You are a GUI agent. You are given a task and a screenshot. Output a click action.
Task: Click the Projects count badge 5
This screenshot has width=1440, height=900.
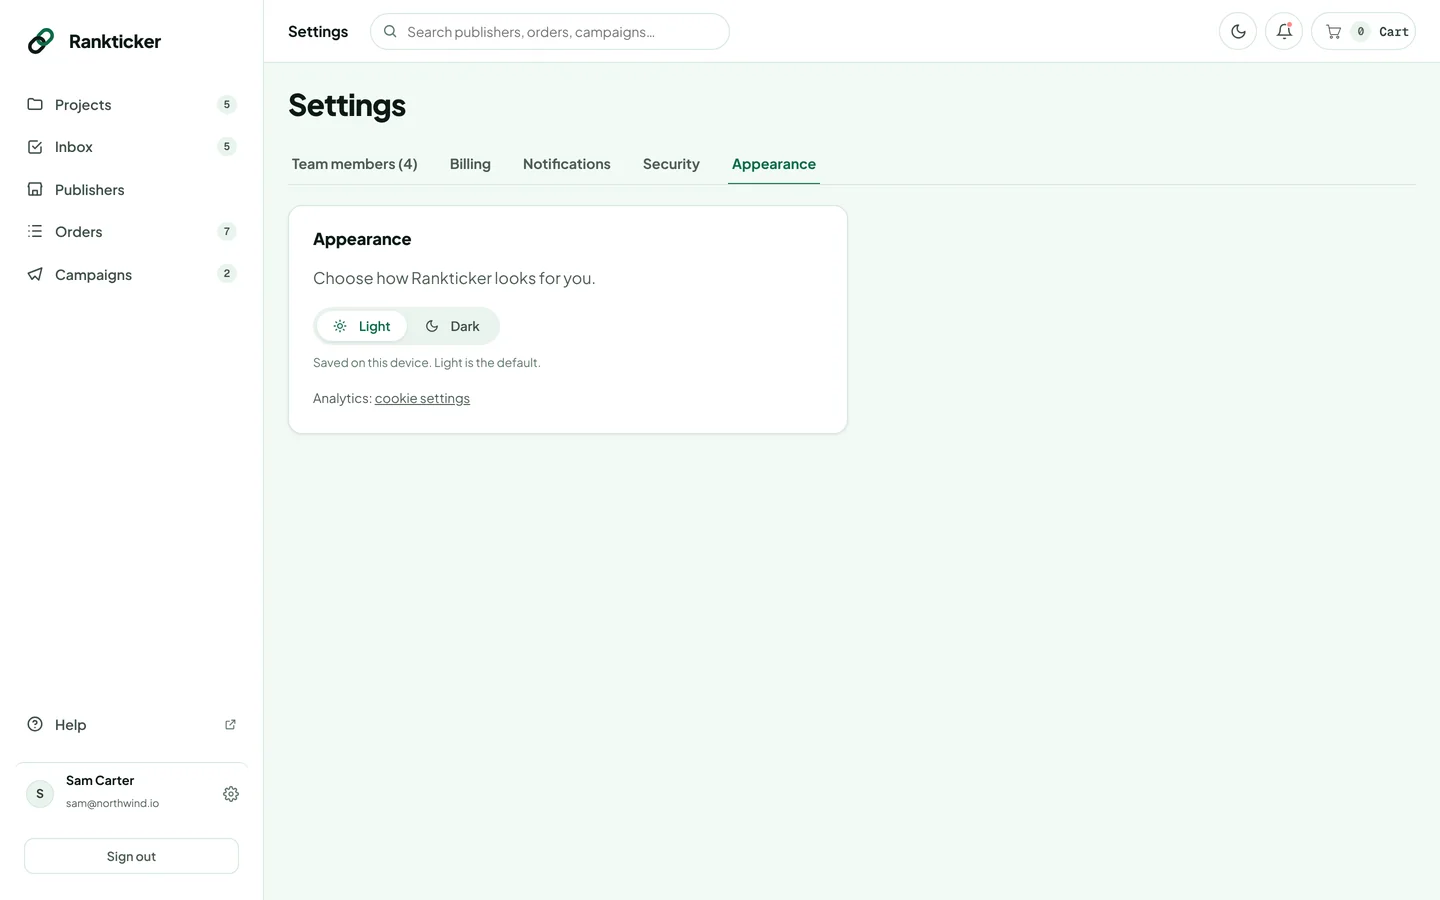[x=227, y=105]
